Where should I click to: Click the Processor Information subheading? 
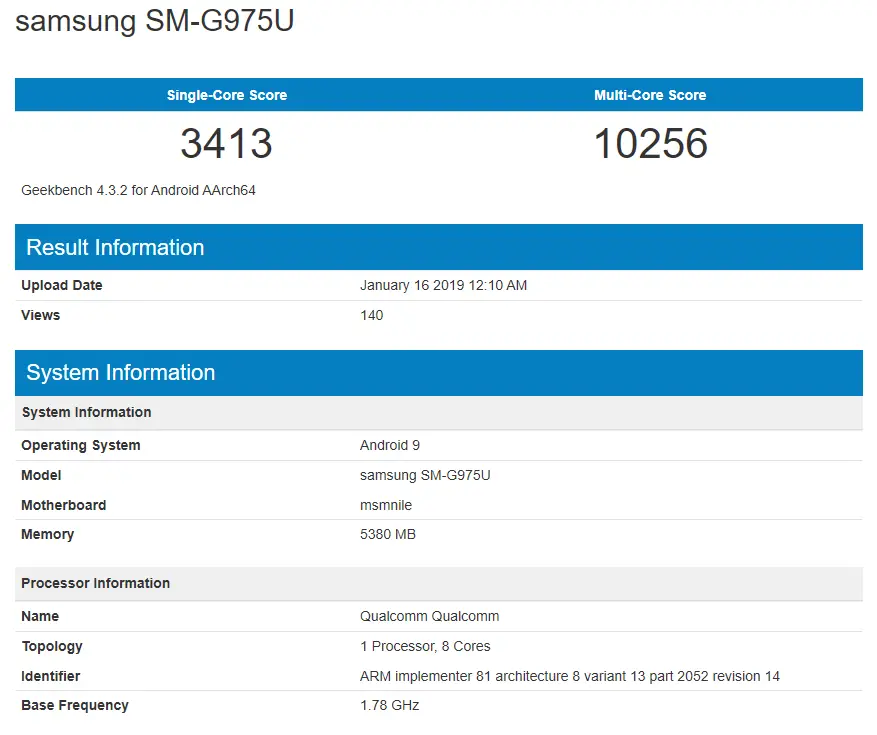coord(96,583)
